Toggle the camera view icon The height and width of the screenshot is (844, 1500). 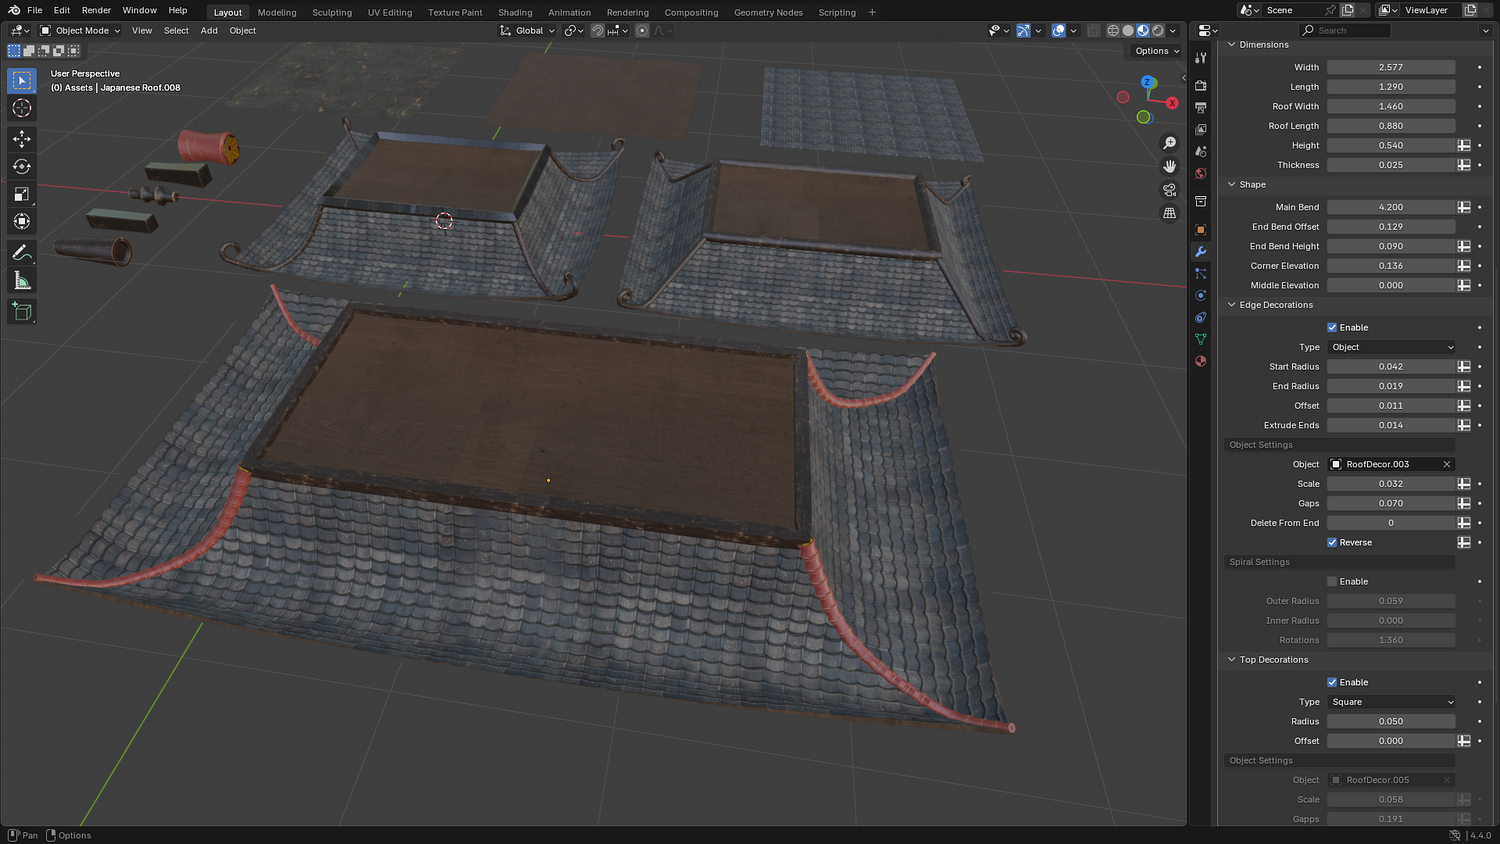pos(1169,190)
